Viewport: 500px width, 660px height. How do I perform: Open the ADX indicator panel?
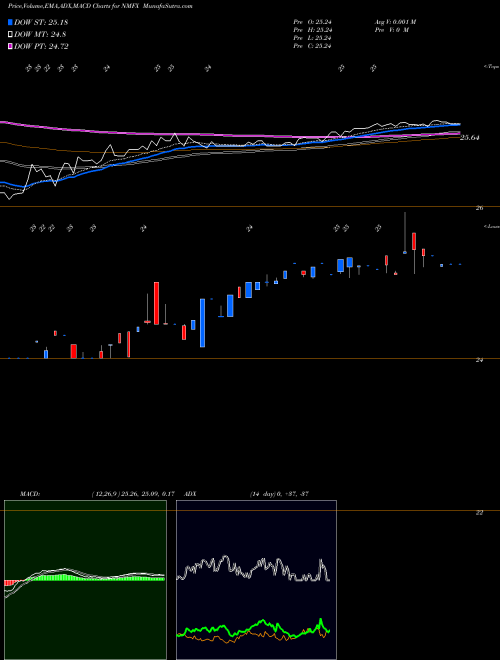point(256,580)
